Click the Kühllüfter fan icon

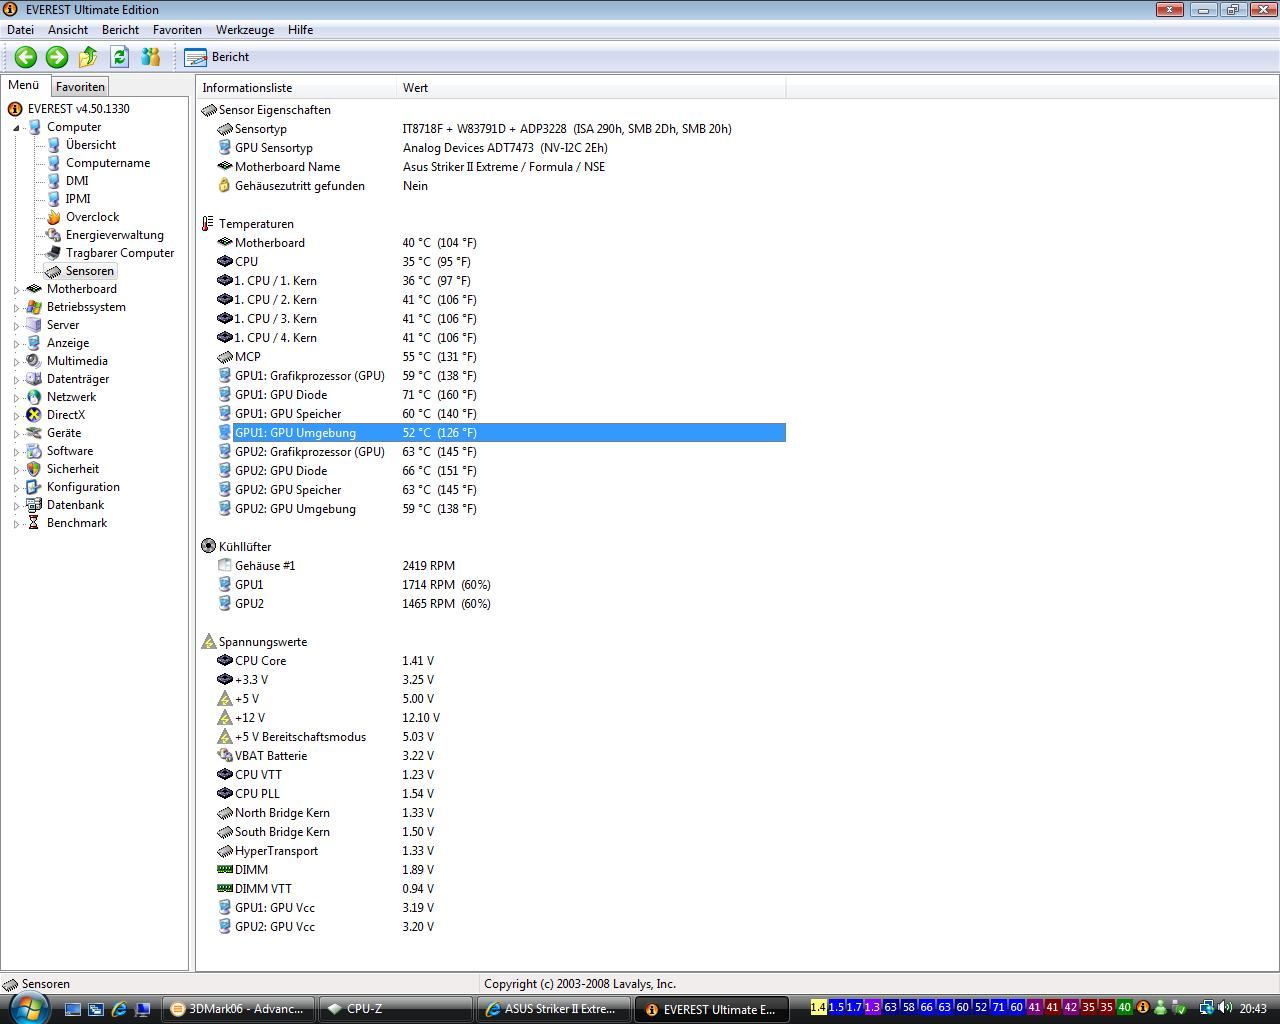pos(208,547)
